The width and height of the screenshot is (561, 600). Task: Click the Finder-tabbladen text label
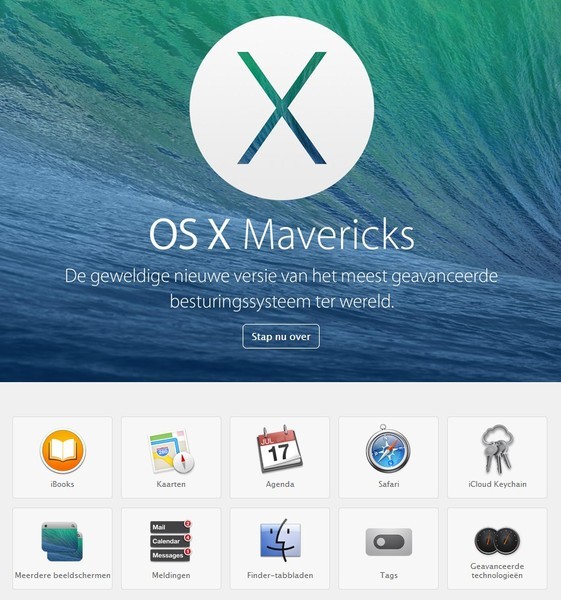(x=280, y=575)
